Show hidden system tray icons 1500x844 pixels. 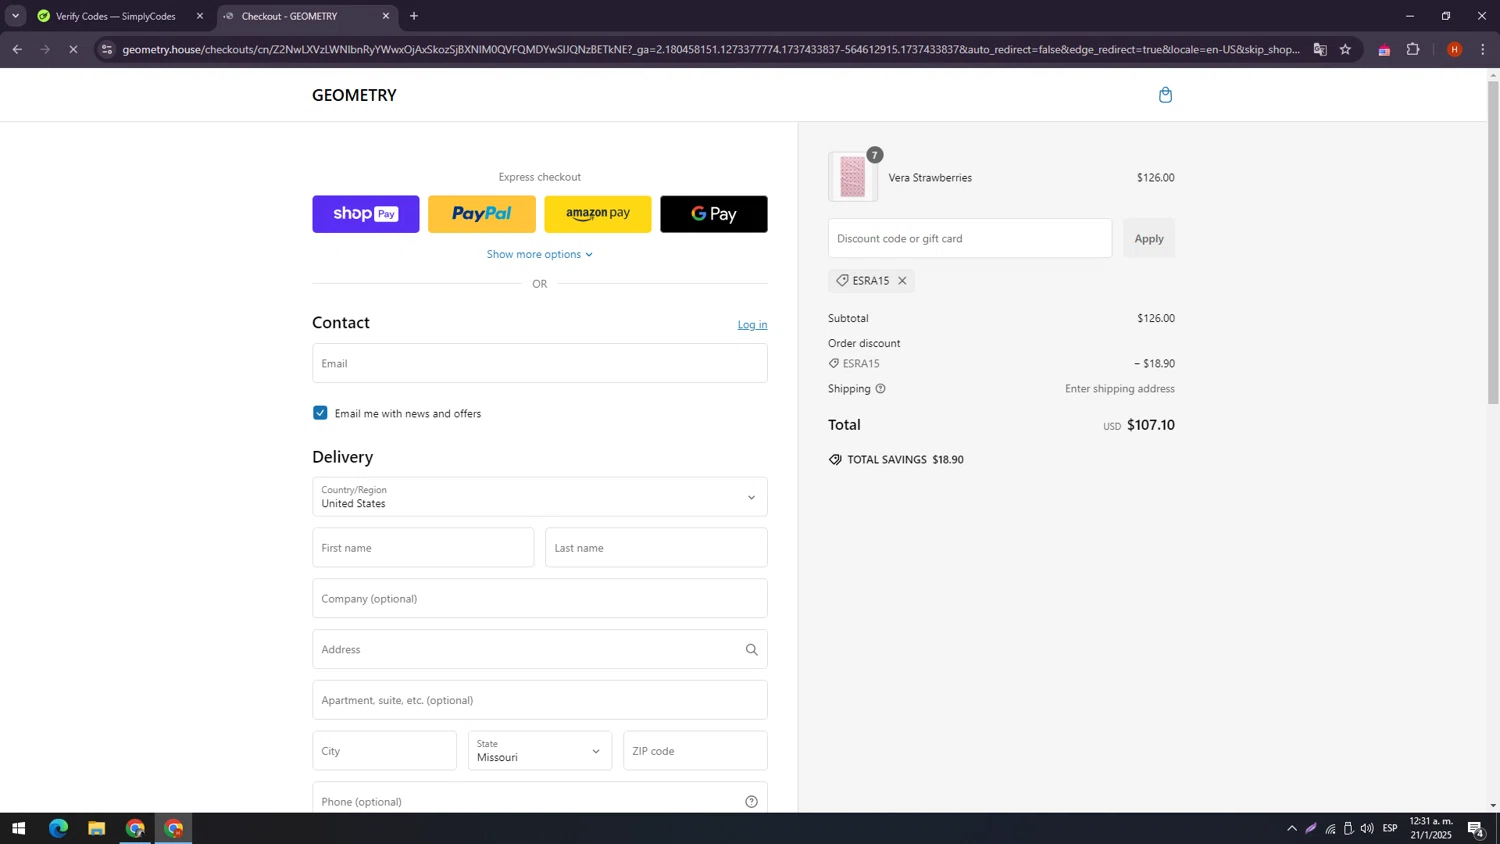point(1291,828)
